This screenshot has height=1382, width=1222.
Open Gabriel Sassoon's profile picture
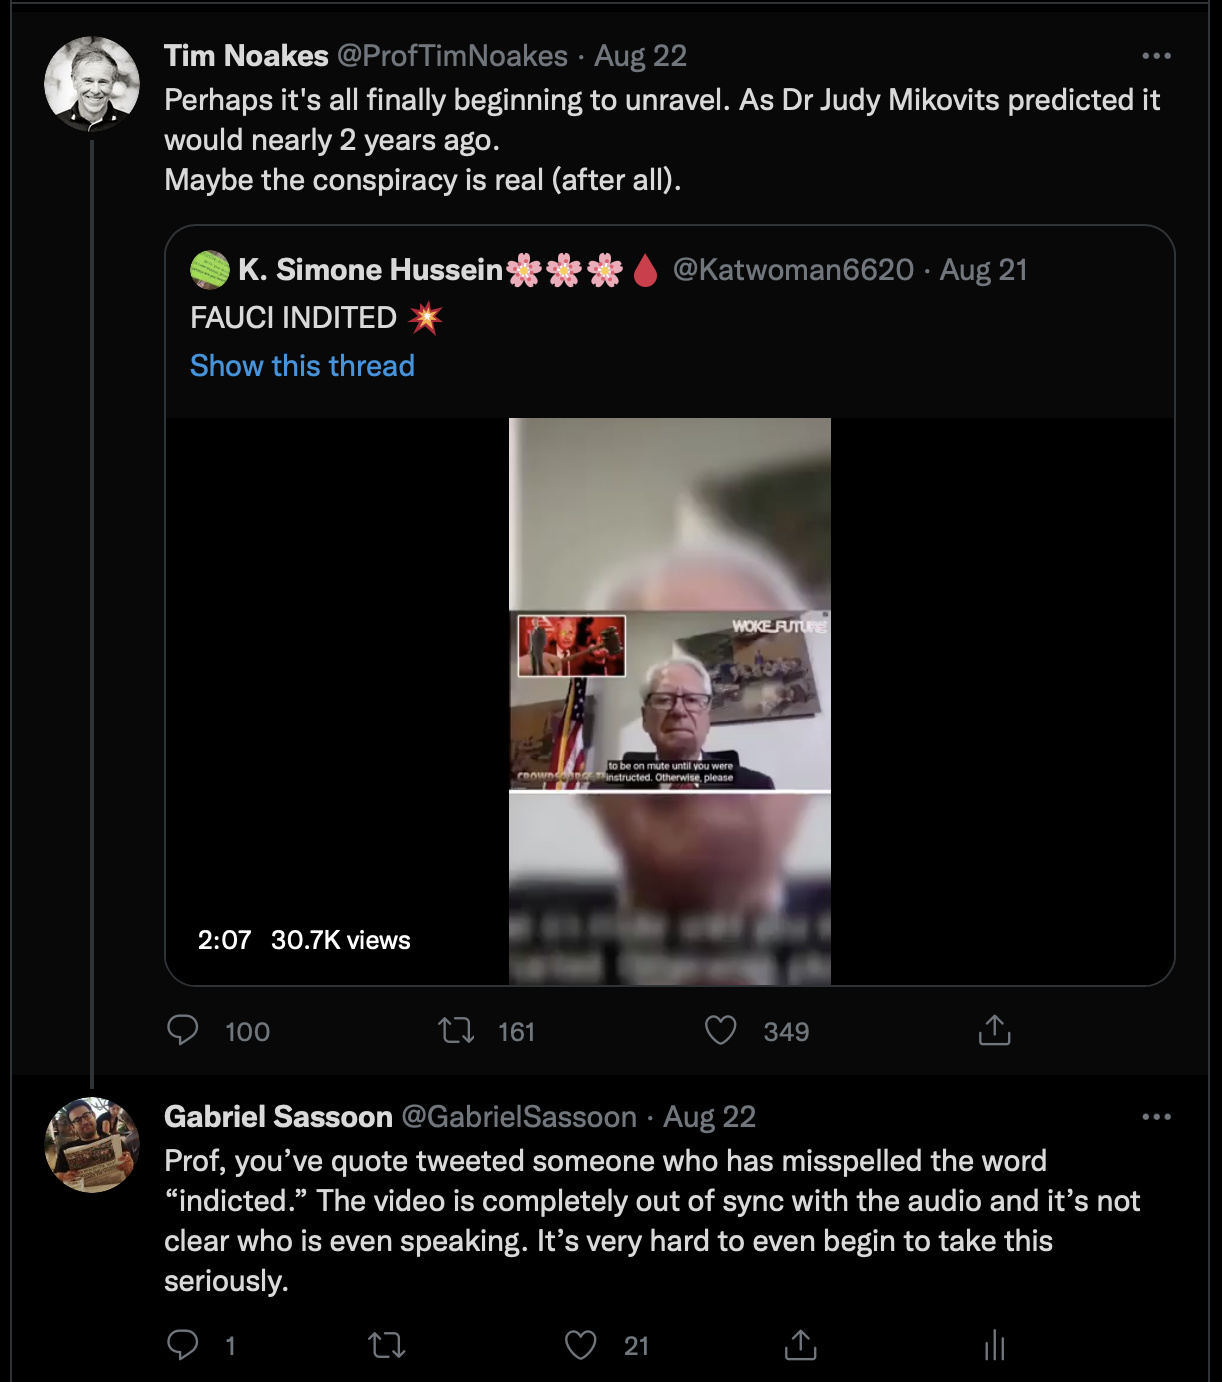click(92, 1145)
